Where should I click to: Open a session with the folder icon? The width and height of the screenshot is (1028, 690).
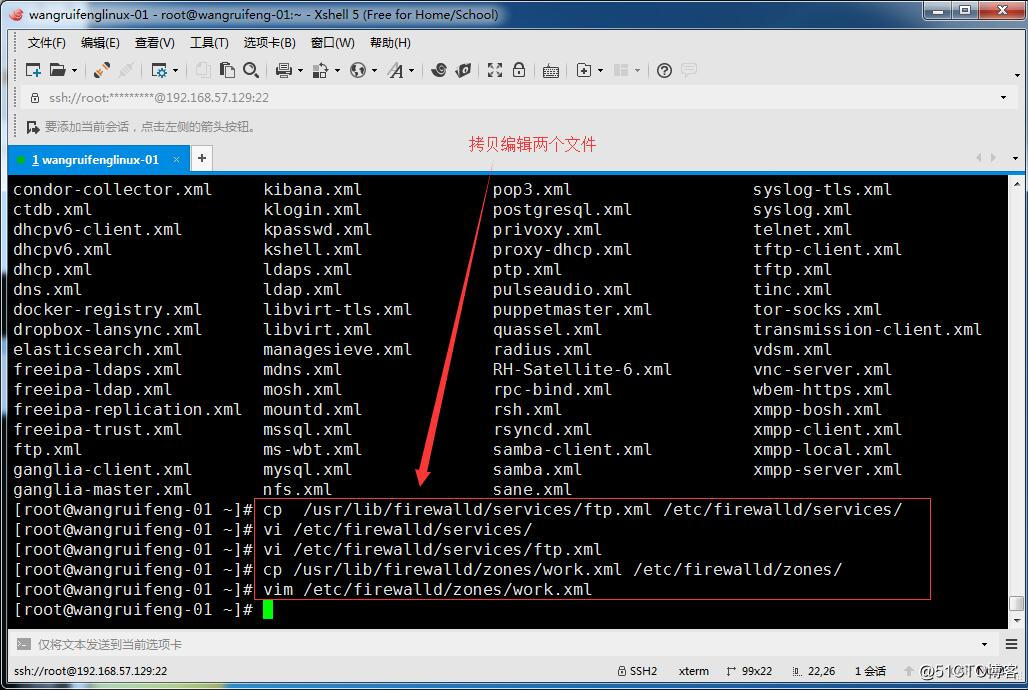pos(58,70)
